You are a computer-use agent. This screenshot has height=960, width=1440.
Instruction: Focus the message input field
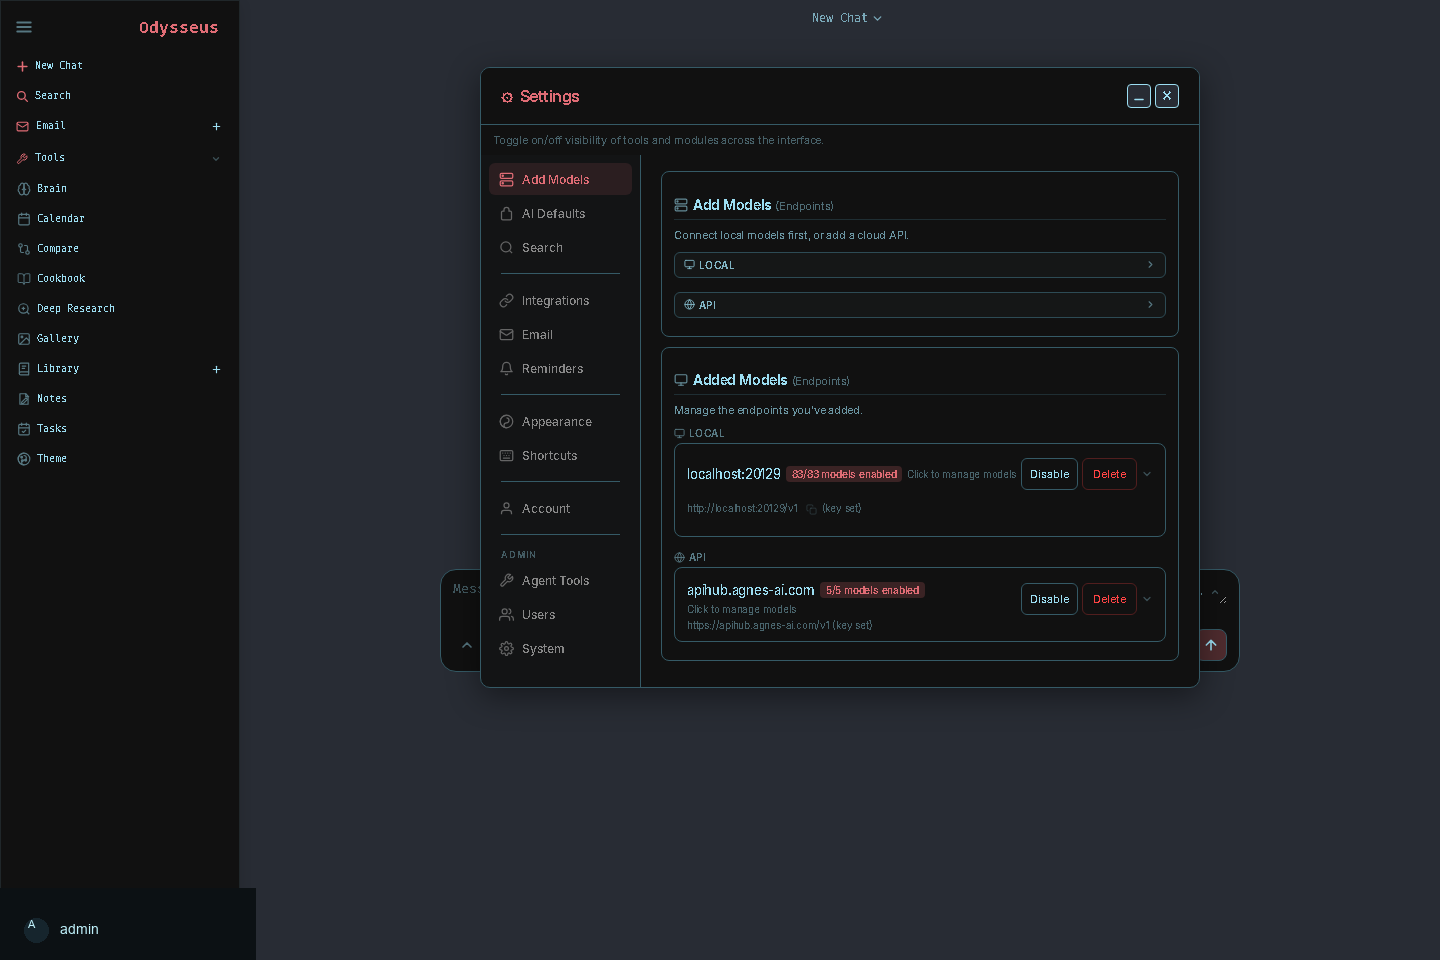click(x=464, y=589)
